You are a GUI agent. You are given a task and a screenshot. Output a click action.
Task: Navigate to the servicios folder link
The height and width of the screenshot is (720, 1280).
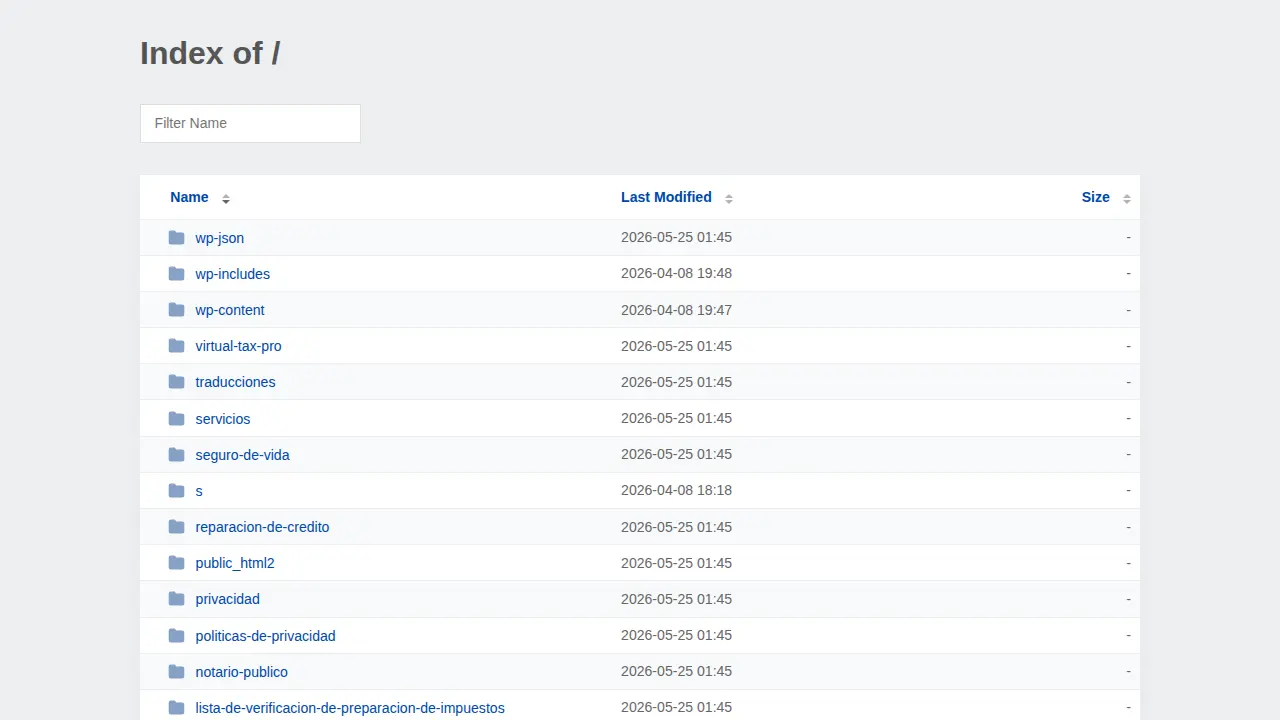tap(223, 419)
